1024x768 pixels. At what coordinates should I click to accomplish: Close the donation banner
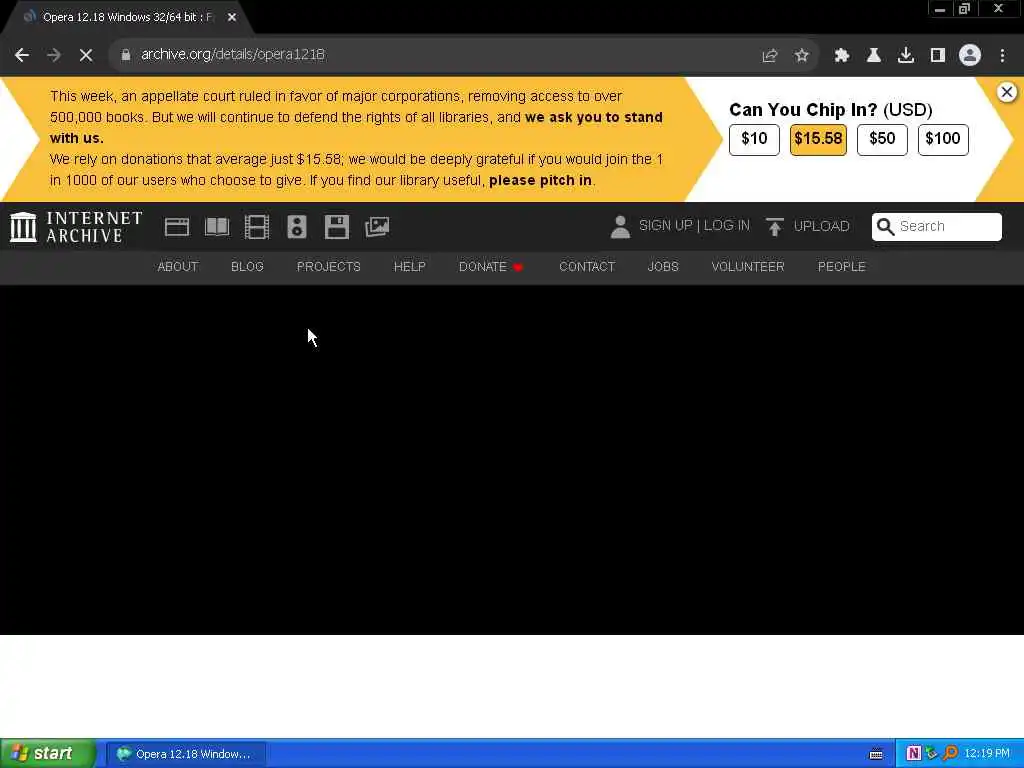[1007, 92]
